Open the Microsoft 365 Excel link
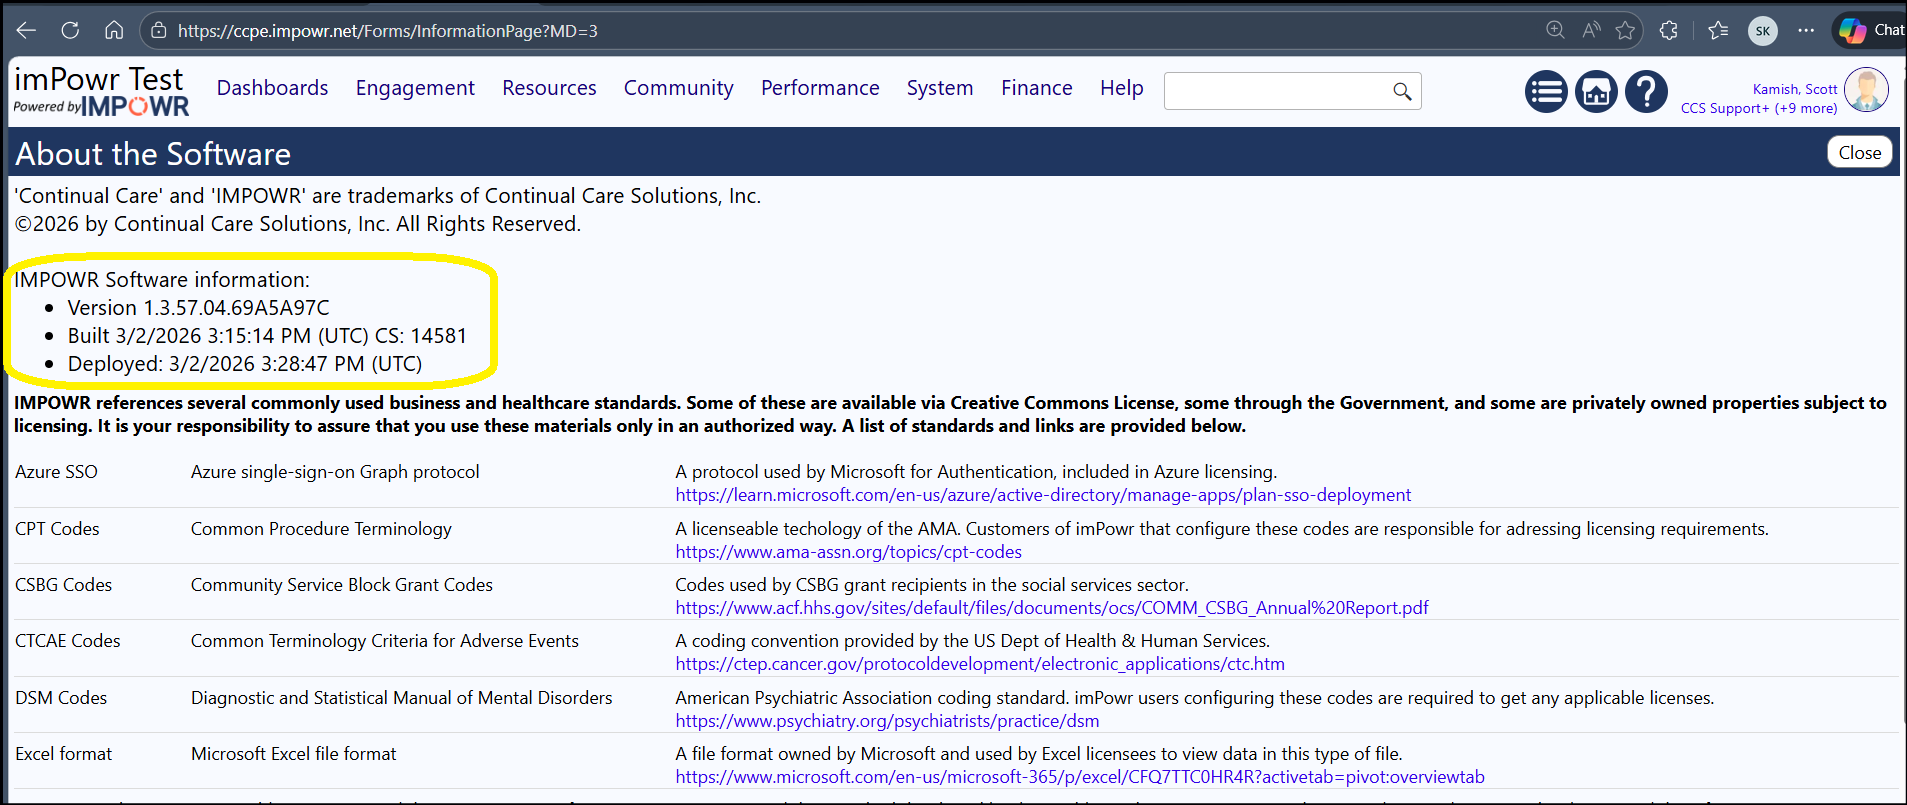1907x805 pixels. tap(1080, 777)
